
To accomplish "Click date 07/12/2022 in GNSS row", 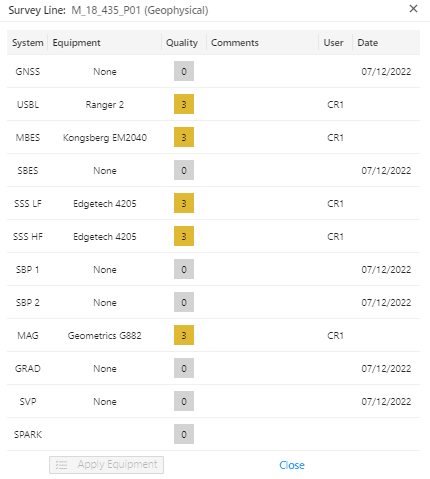I will [386, 71].
